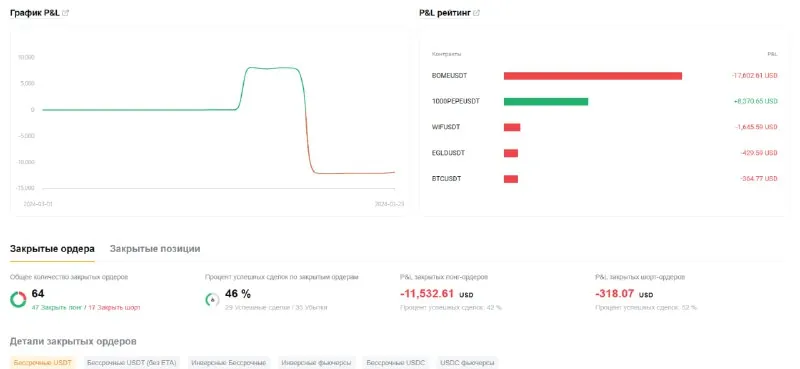800x369 pixels.
Task: Open the График P&L external link icon
Action: pos(65,13)
